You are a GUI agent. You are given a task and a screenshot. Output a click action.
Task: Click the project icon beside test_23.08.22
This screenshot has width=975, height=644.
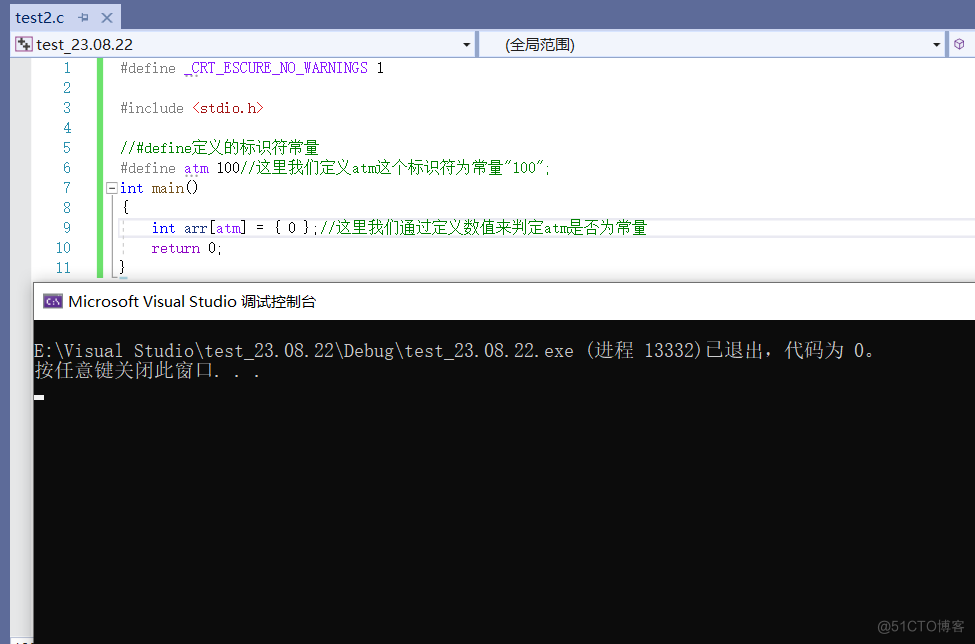[24, 44]
